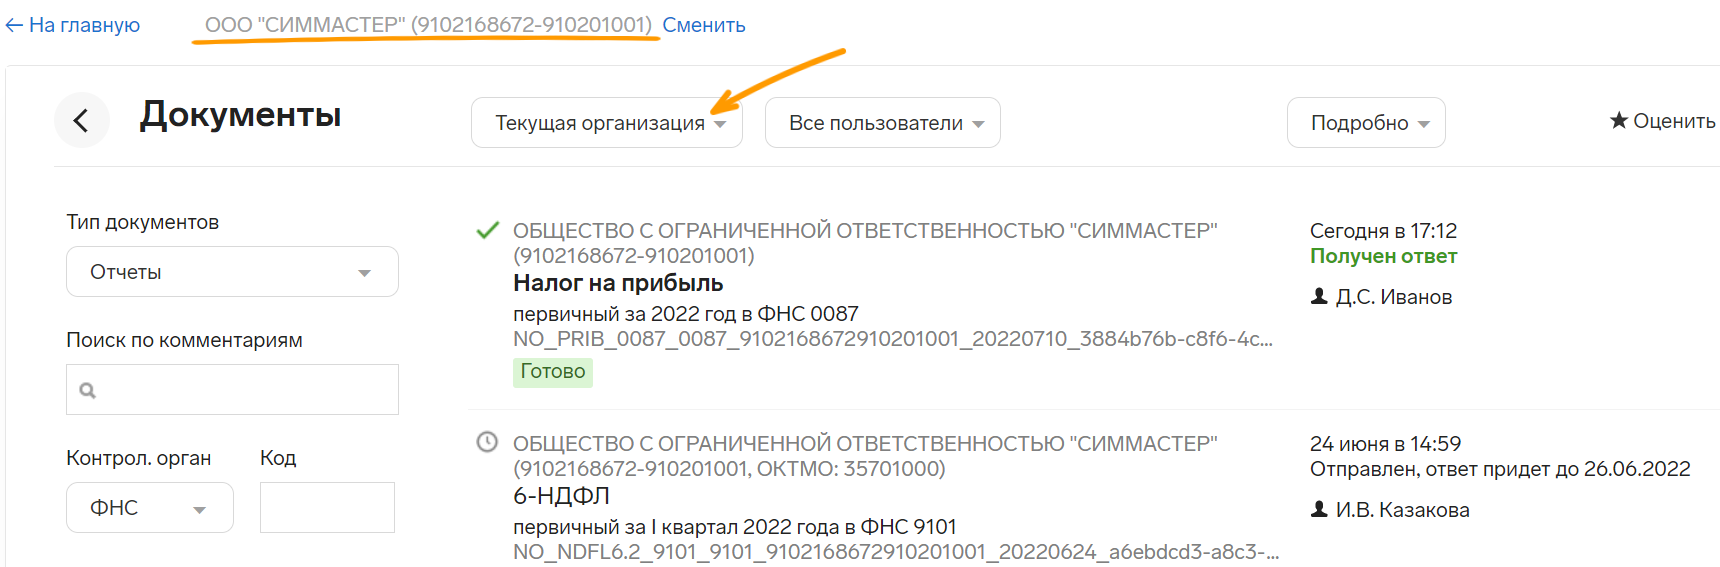1720x567 pixels.
Task: Click первичный за 2022 год в ФНС 0087
Action: (x=686, y=314)
